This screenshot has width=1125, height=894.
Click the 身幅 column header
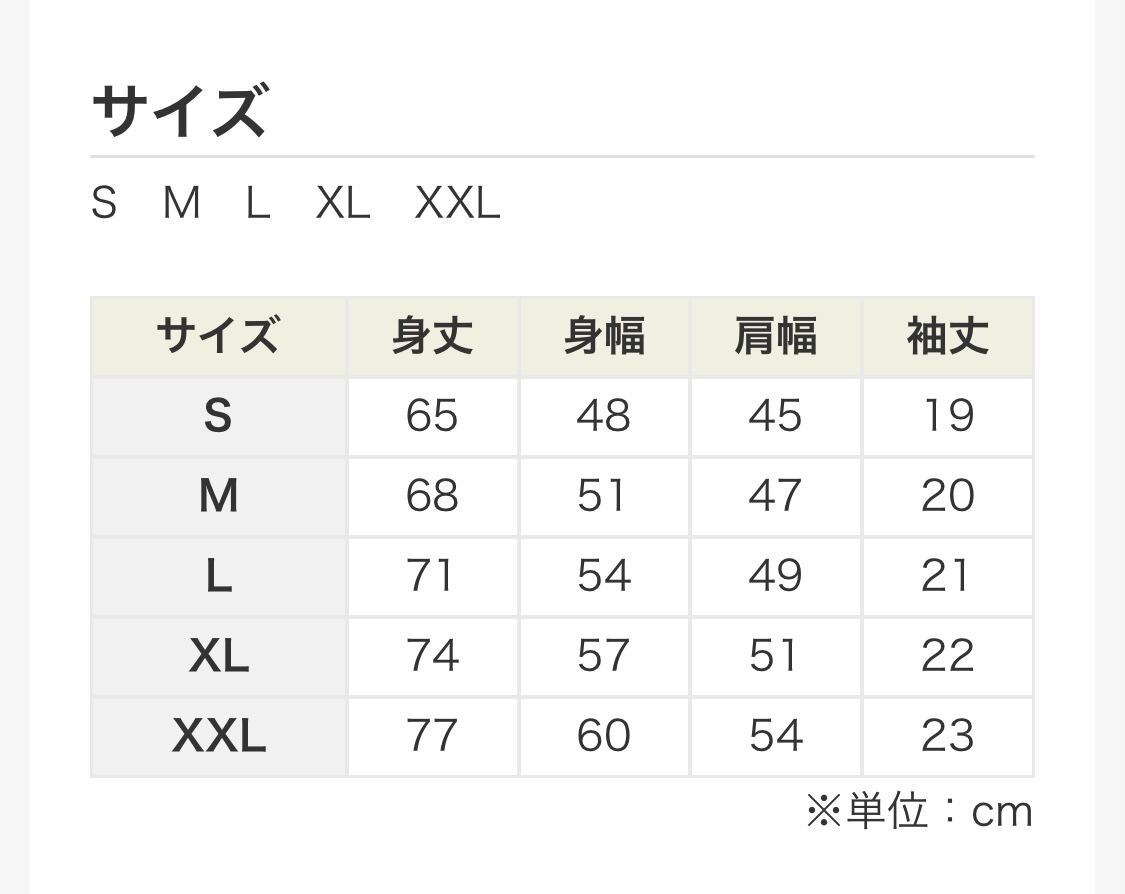[604, 336]
